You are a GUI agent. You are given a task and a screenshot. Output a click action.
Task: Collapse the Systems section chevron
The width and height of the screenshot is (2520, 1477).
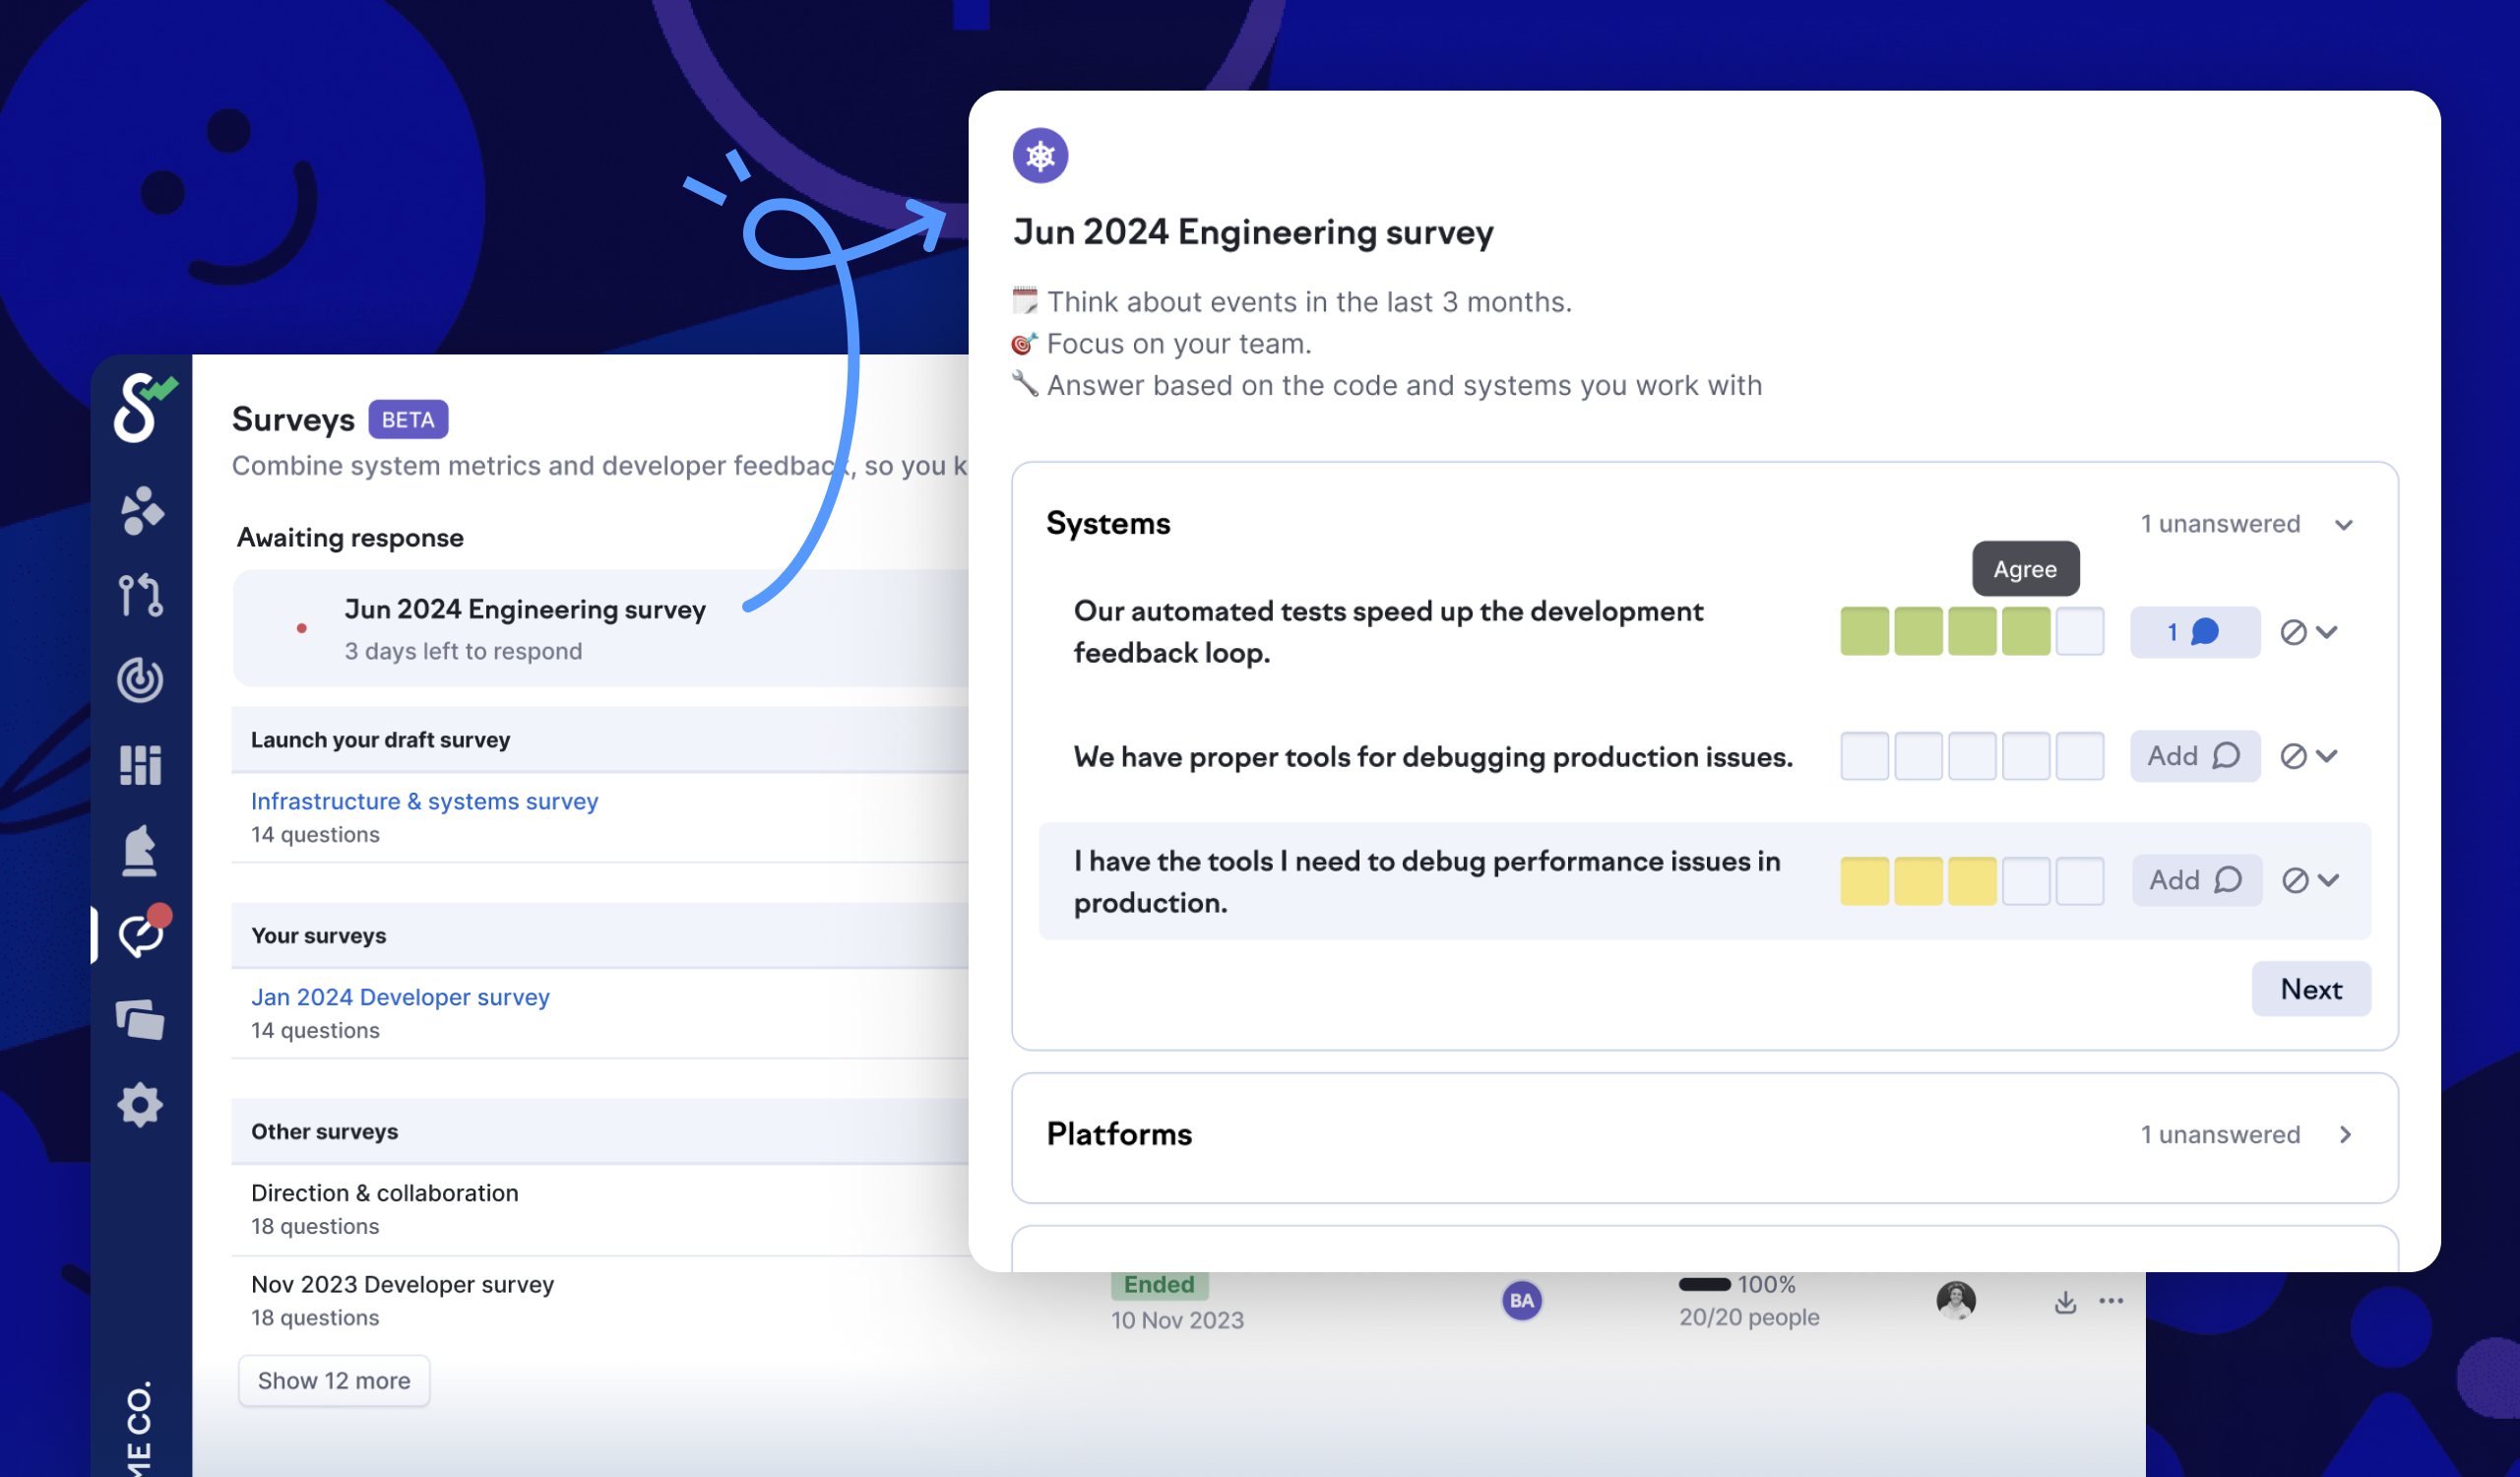tap(2344, 525)
